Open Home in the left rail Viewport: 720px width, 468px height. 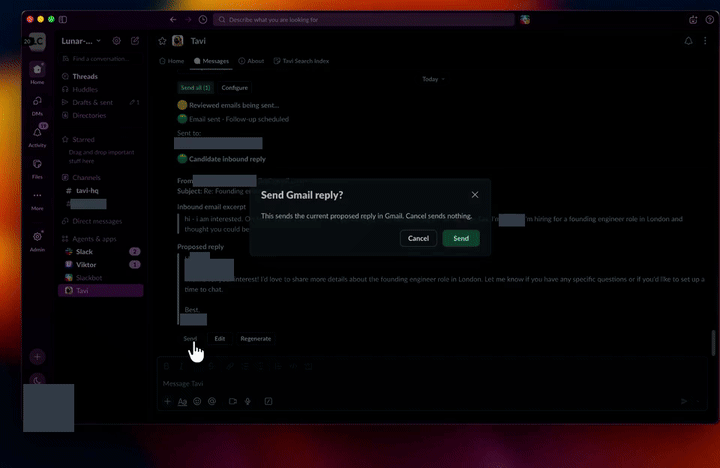tap(37, 73)
